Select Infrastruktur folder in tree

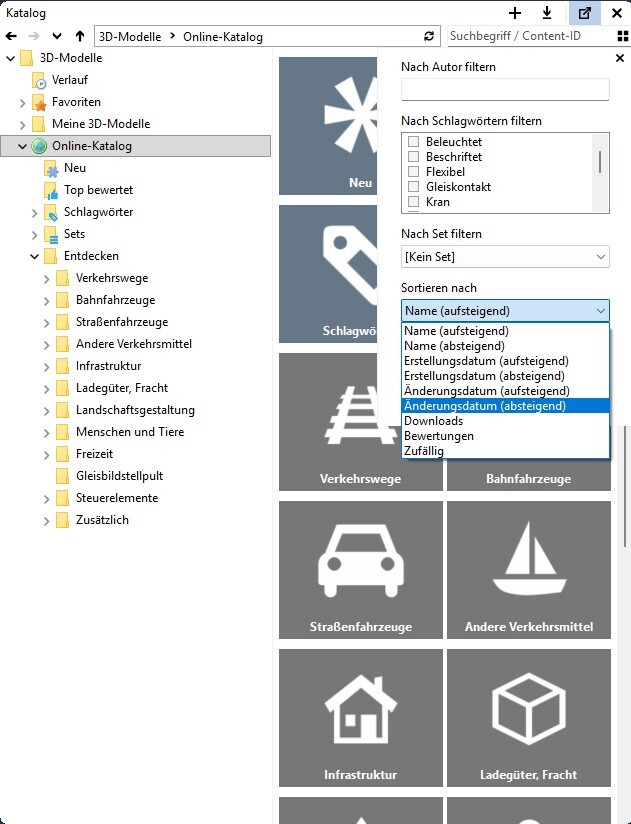(108, 366)
